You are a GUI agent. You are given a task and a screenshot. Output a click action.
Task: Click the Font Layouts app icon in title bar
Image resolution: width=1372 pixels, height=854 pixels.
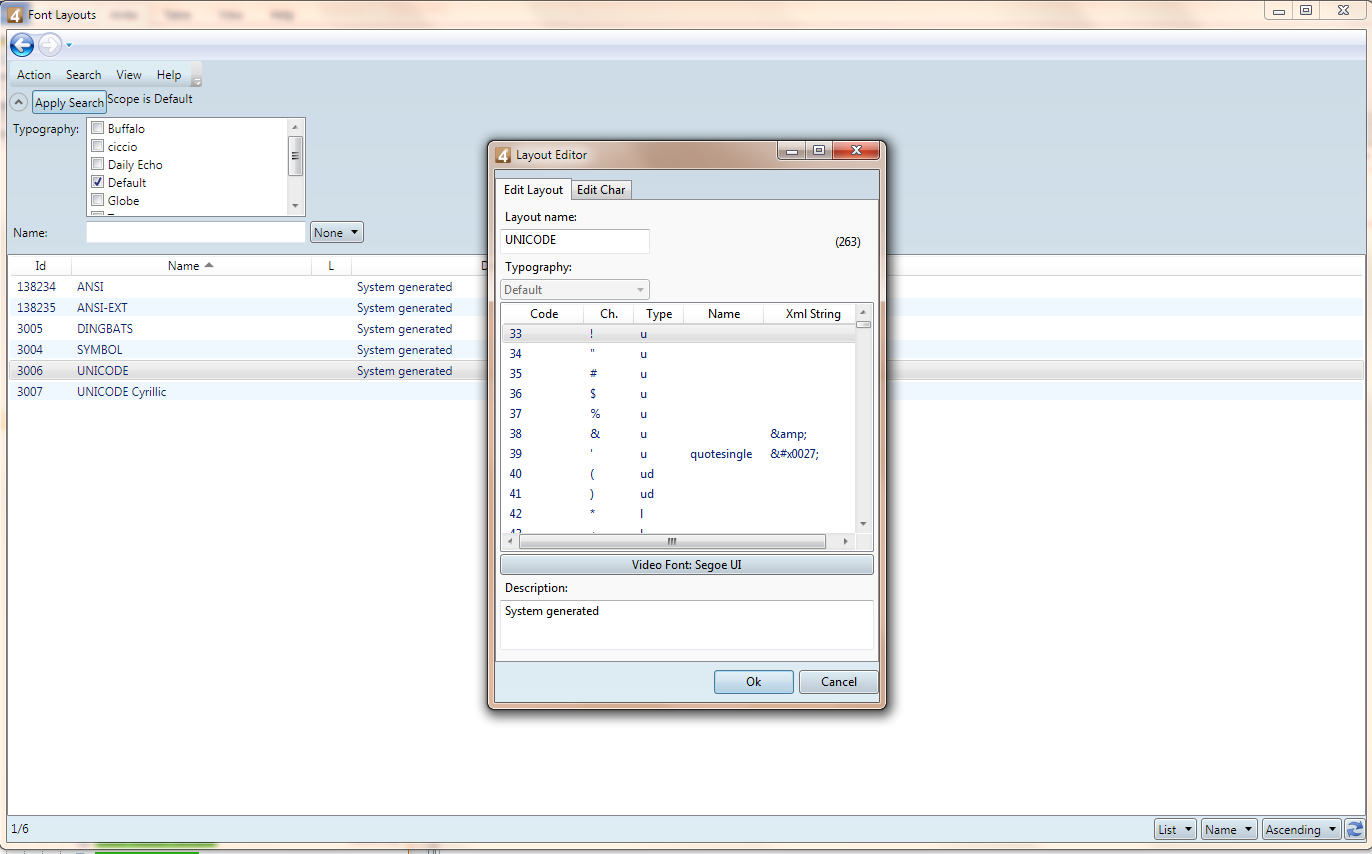(15, 15)
